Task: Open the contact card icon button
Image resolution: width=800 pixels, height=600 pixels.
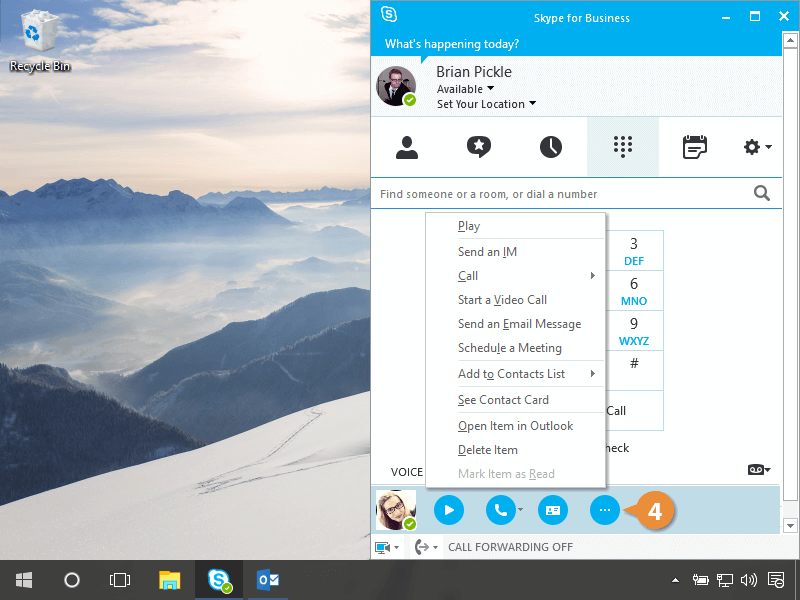Action: pos(553,510)
